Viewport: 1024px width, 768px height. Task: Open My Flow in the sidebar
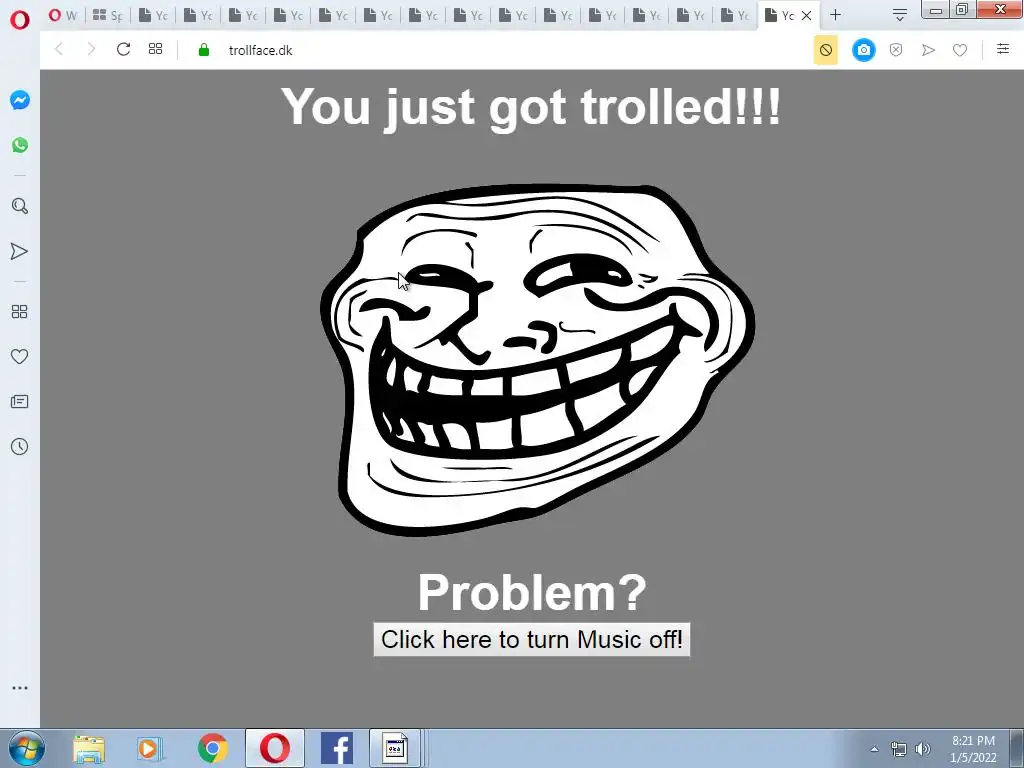point(20,251)
